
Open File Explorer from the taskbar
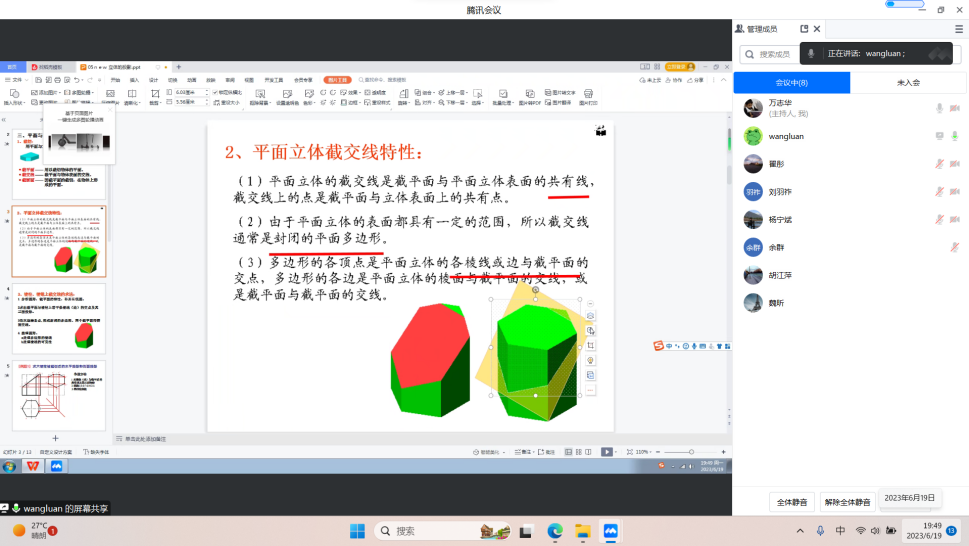(582, 531)
